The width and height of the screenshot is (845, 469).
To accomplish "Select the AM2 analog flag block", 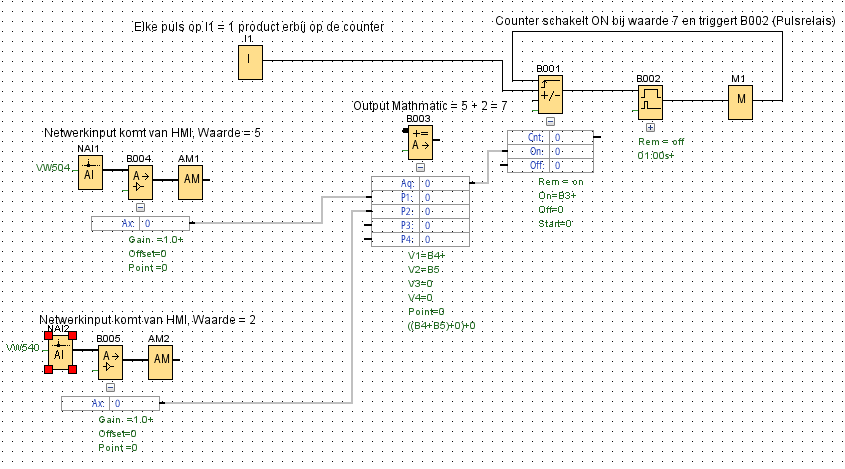I will (x=161, y=362).
